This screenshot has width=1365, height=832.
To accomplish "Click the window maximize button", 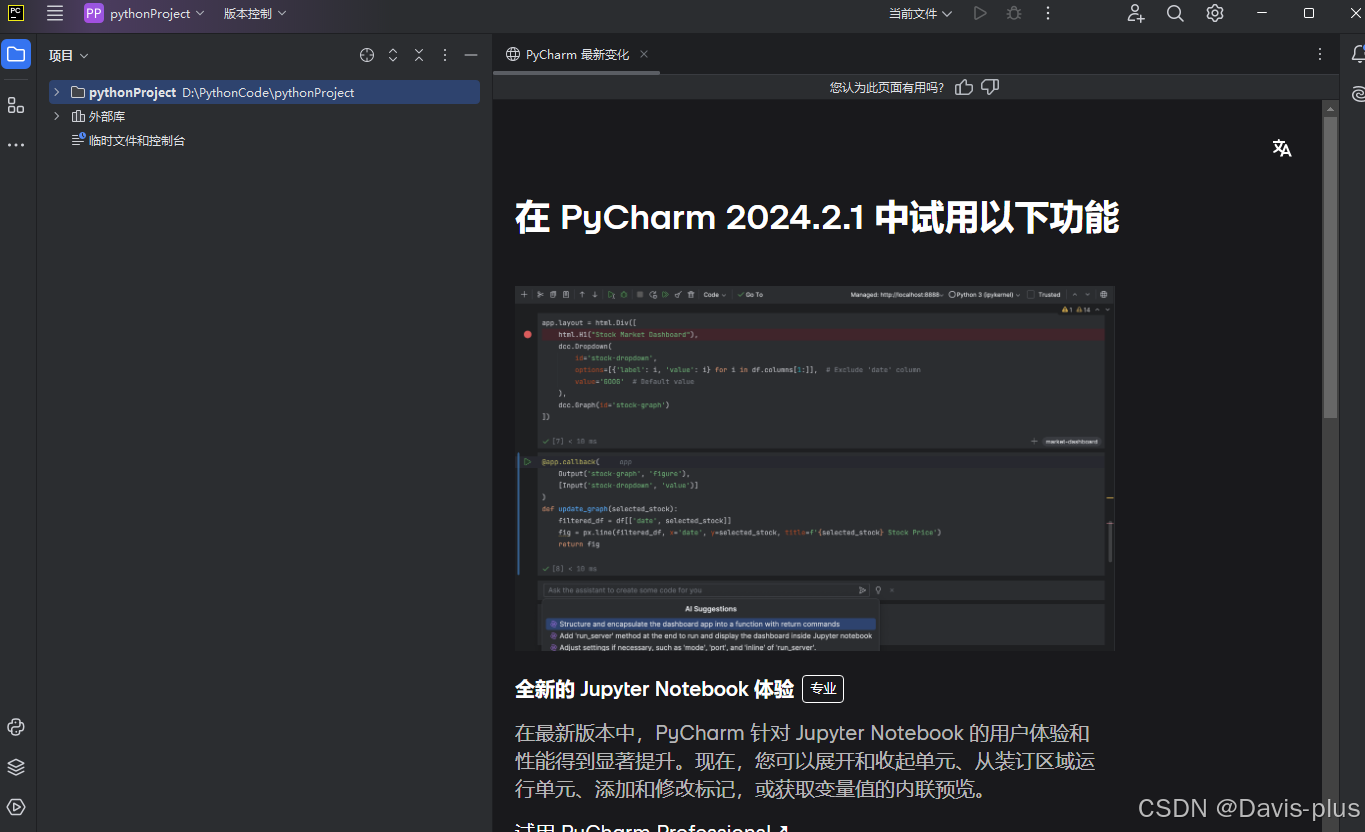I will (x=1309, y=13).
